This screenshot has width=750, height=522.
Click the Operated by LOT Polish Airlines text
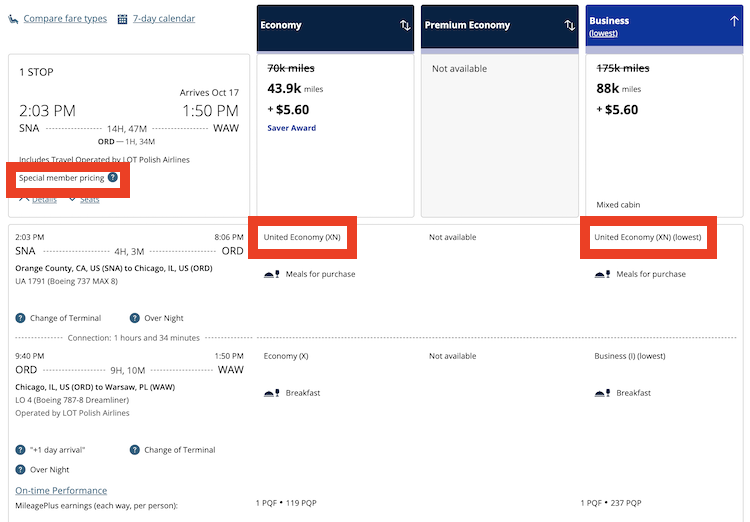72,413
